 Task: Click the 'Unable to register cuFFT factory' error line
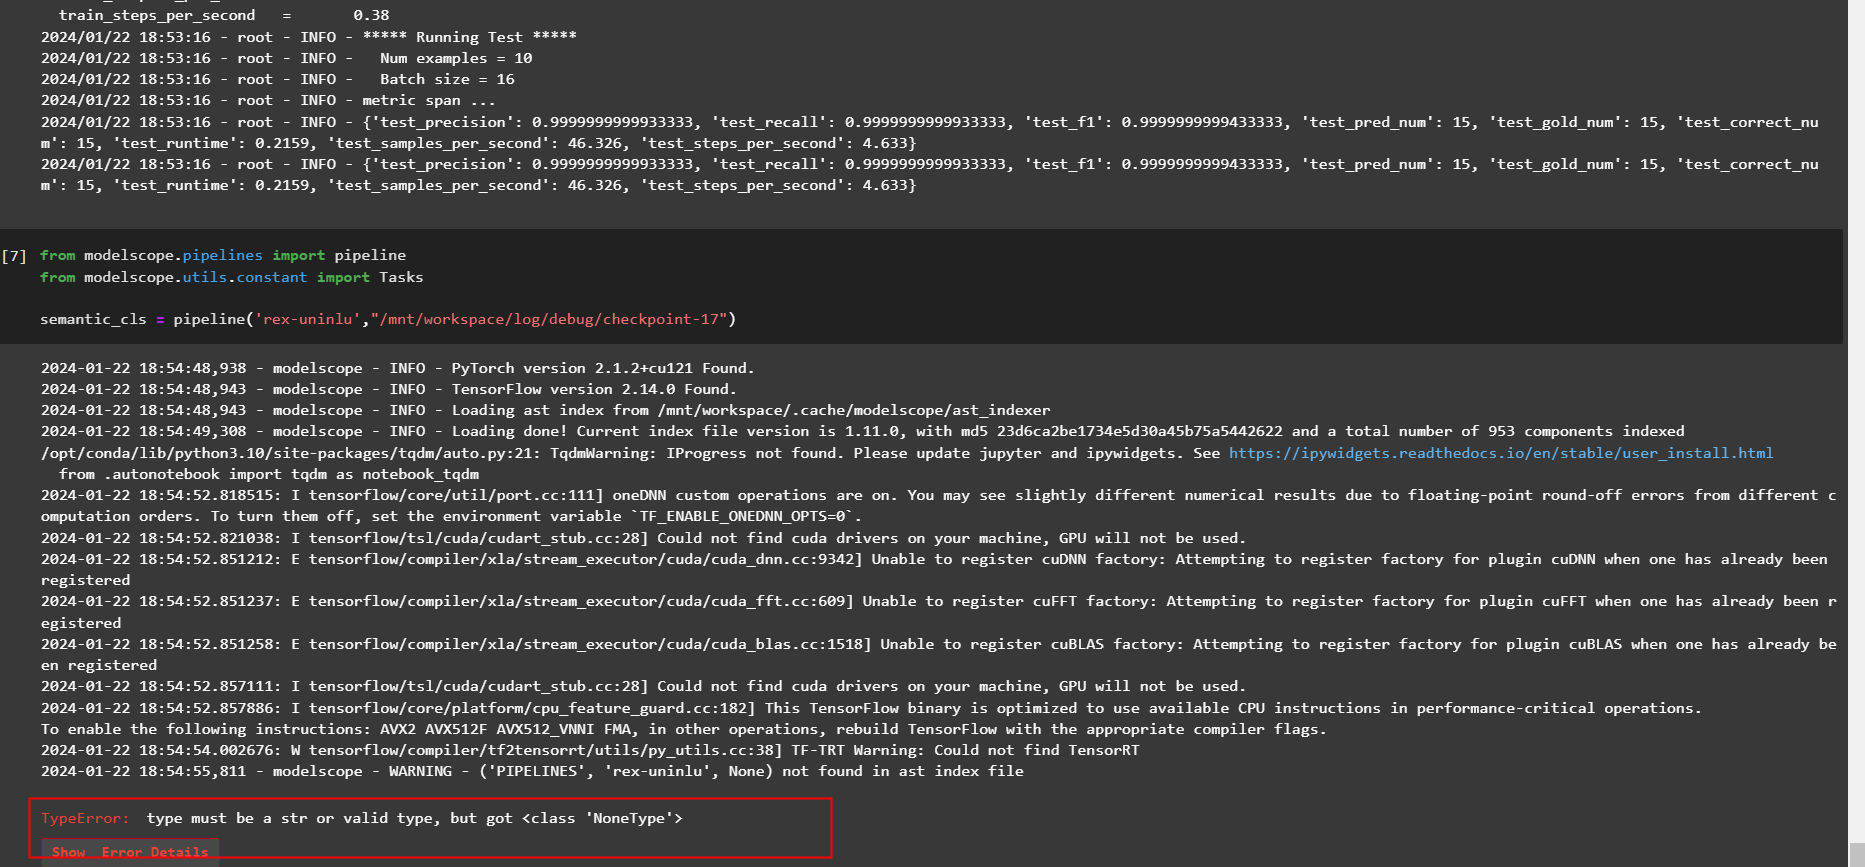coord(939,612)
